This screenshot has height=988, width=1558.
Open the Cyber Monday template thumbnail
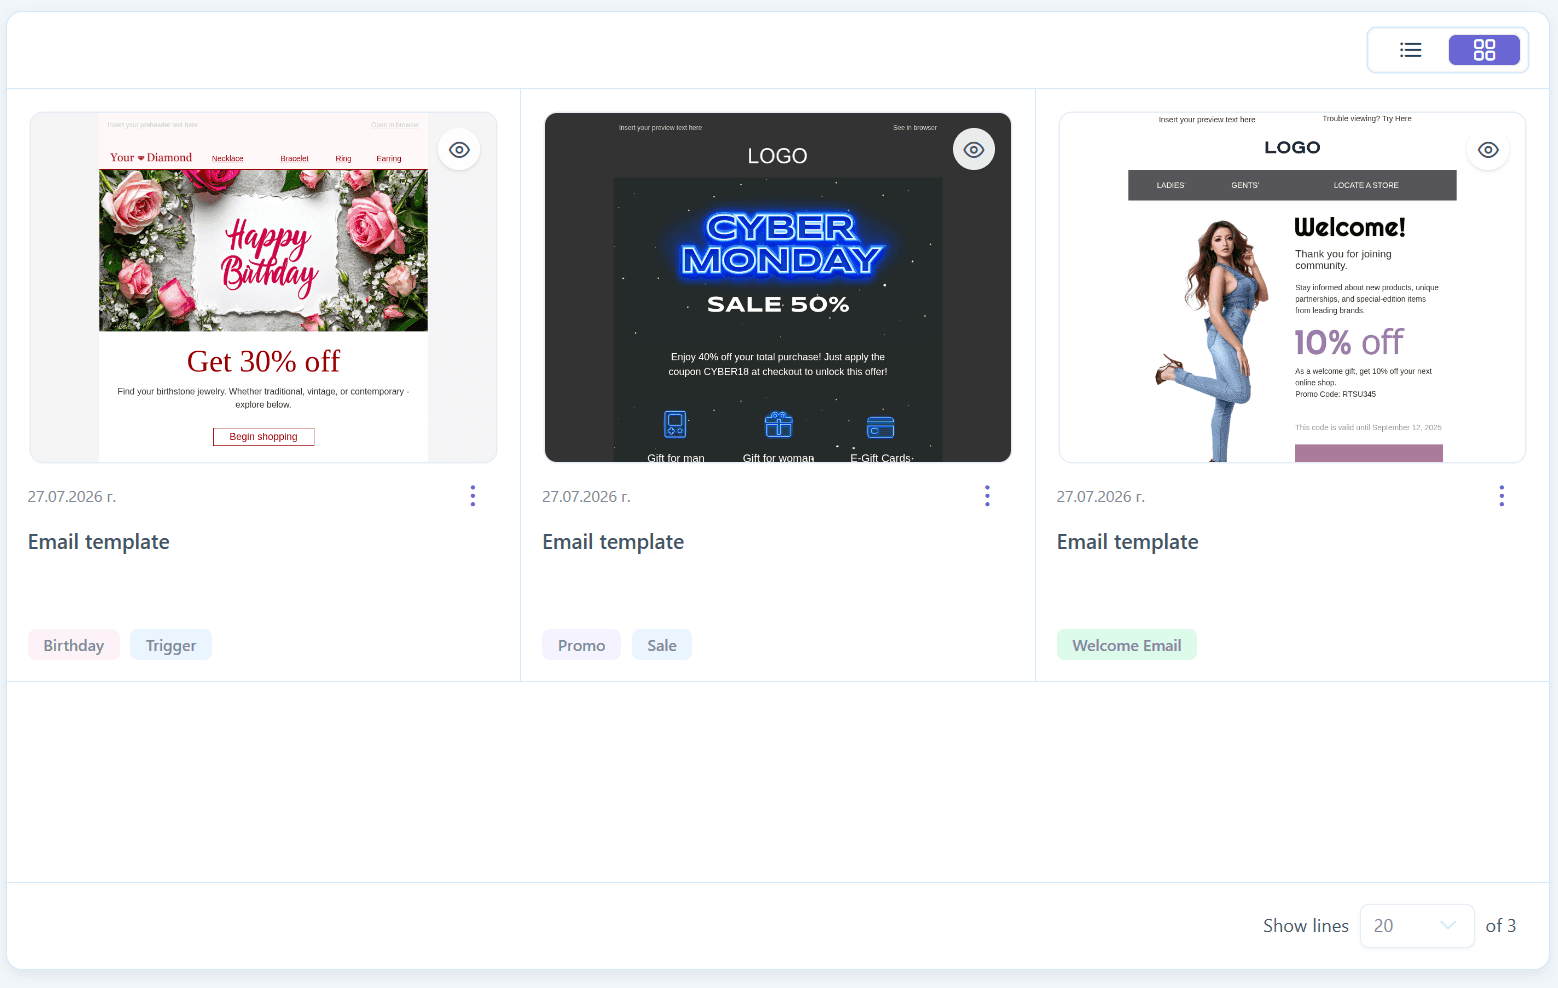pyautogui.click(x=778, y=288)
